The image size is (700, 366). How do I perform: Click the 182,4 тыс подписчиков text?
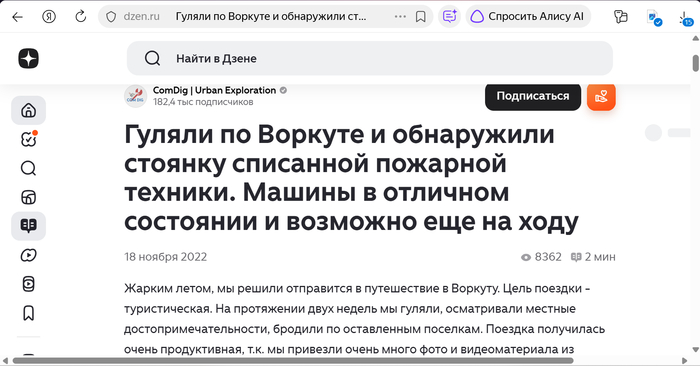[203, 102]
